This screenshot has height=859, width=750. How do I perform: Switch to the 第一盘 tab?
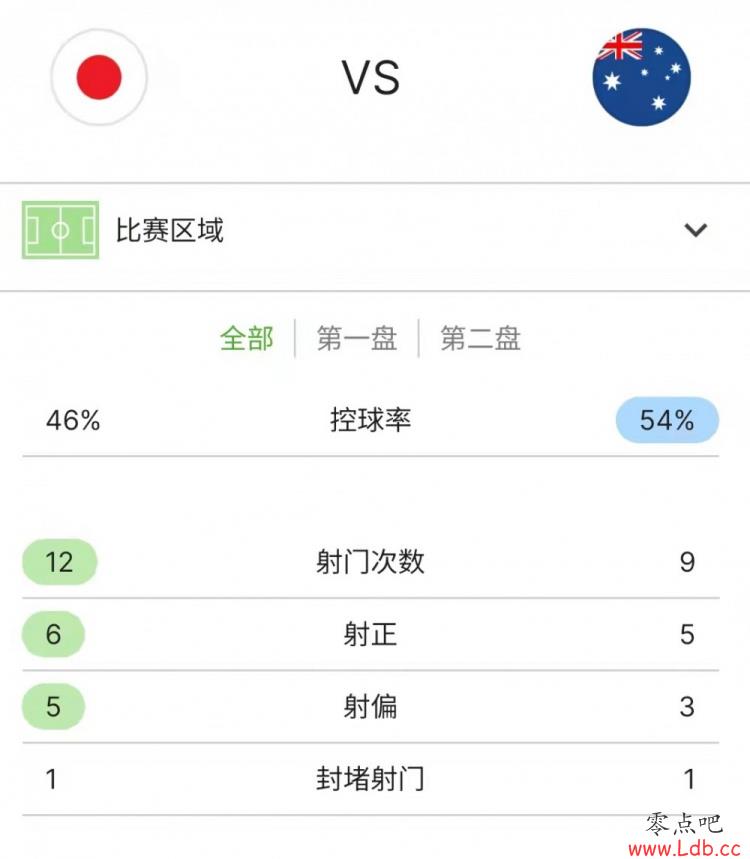click(357, 338)
